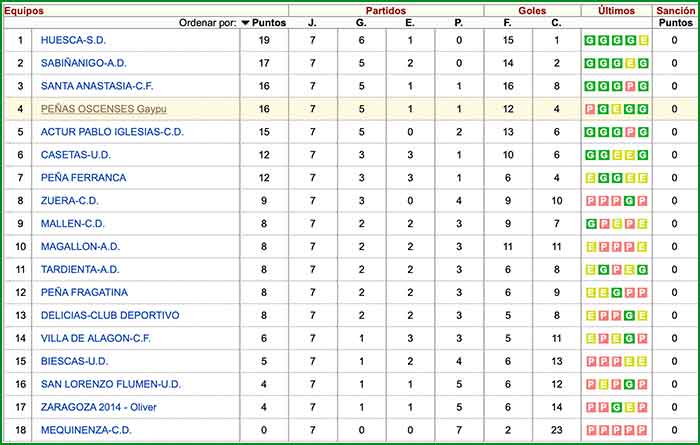The width and height of the screenshot is (700, 445).
Task: Click the green G badge for VILLA DE ALAGON-C.F.
Action: pyautogui.click(x=631, y=339)
